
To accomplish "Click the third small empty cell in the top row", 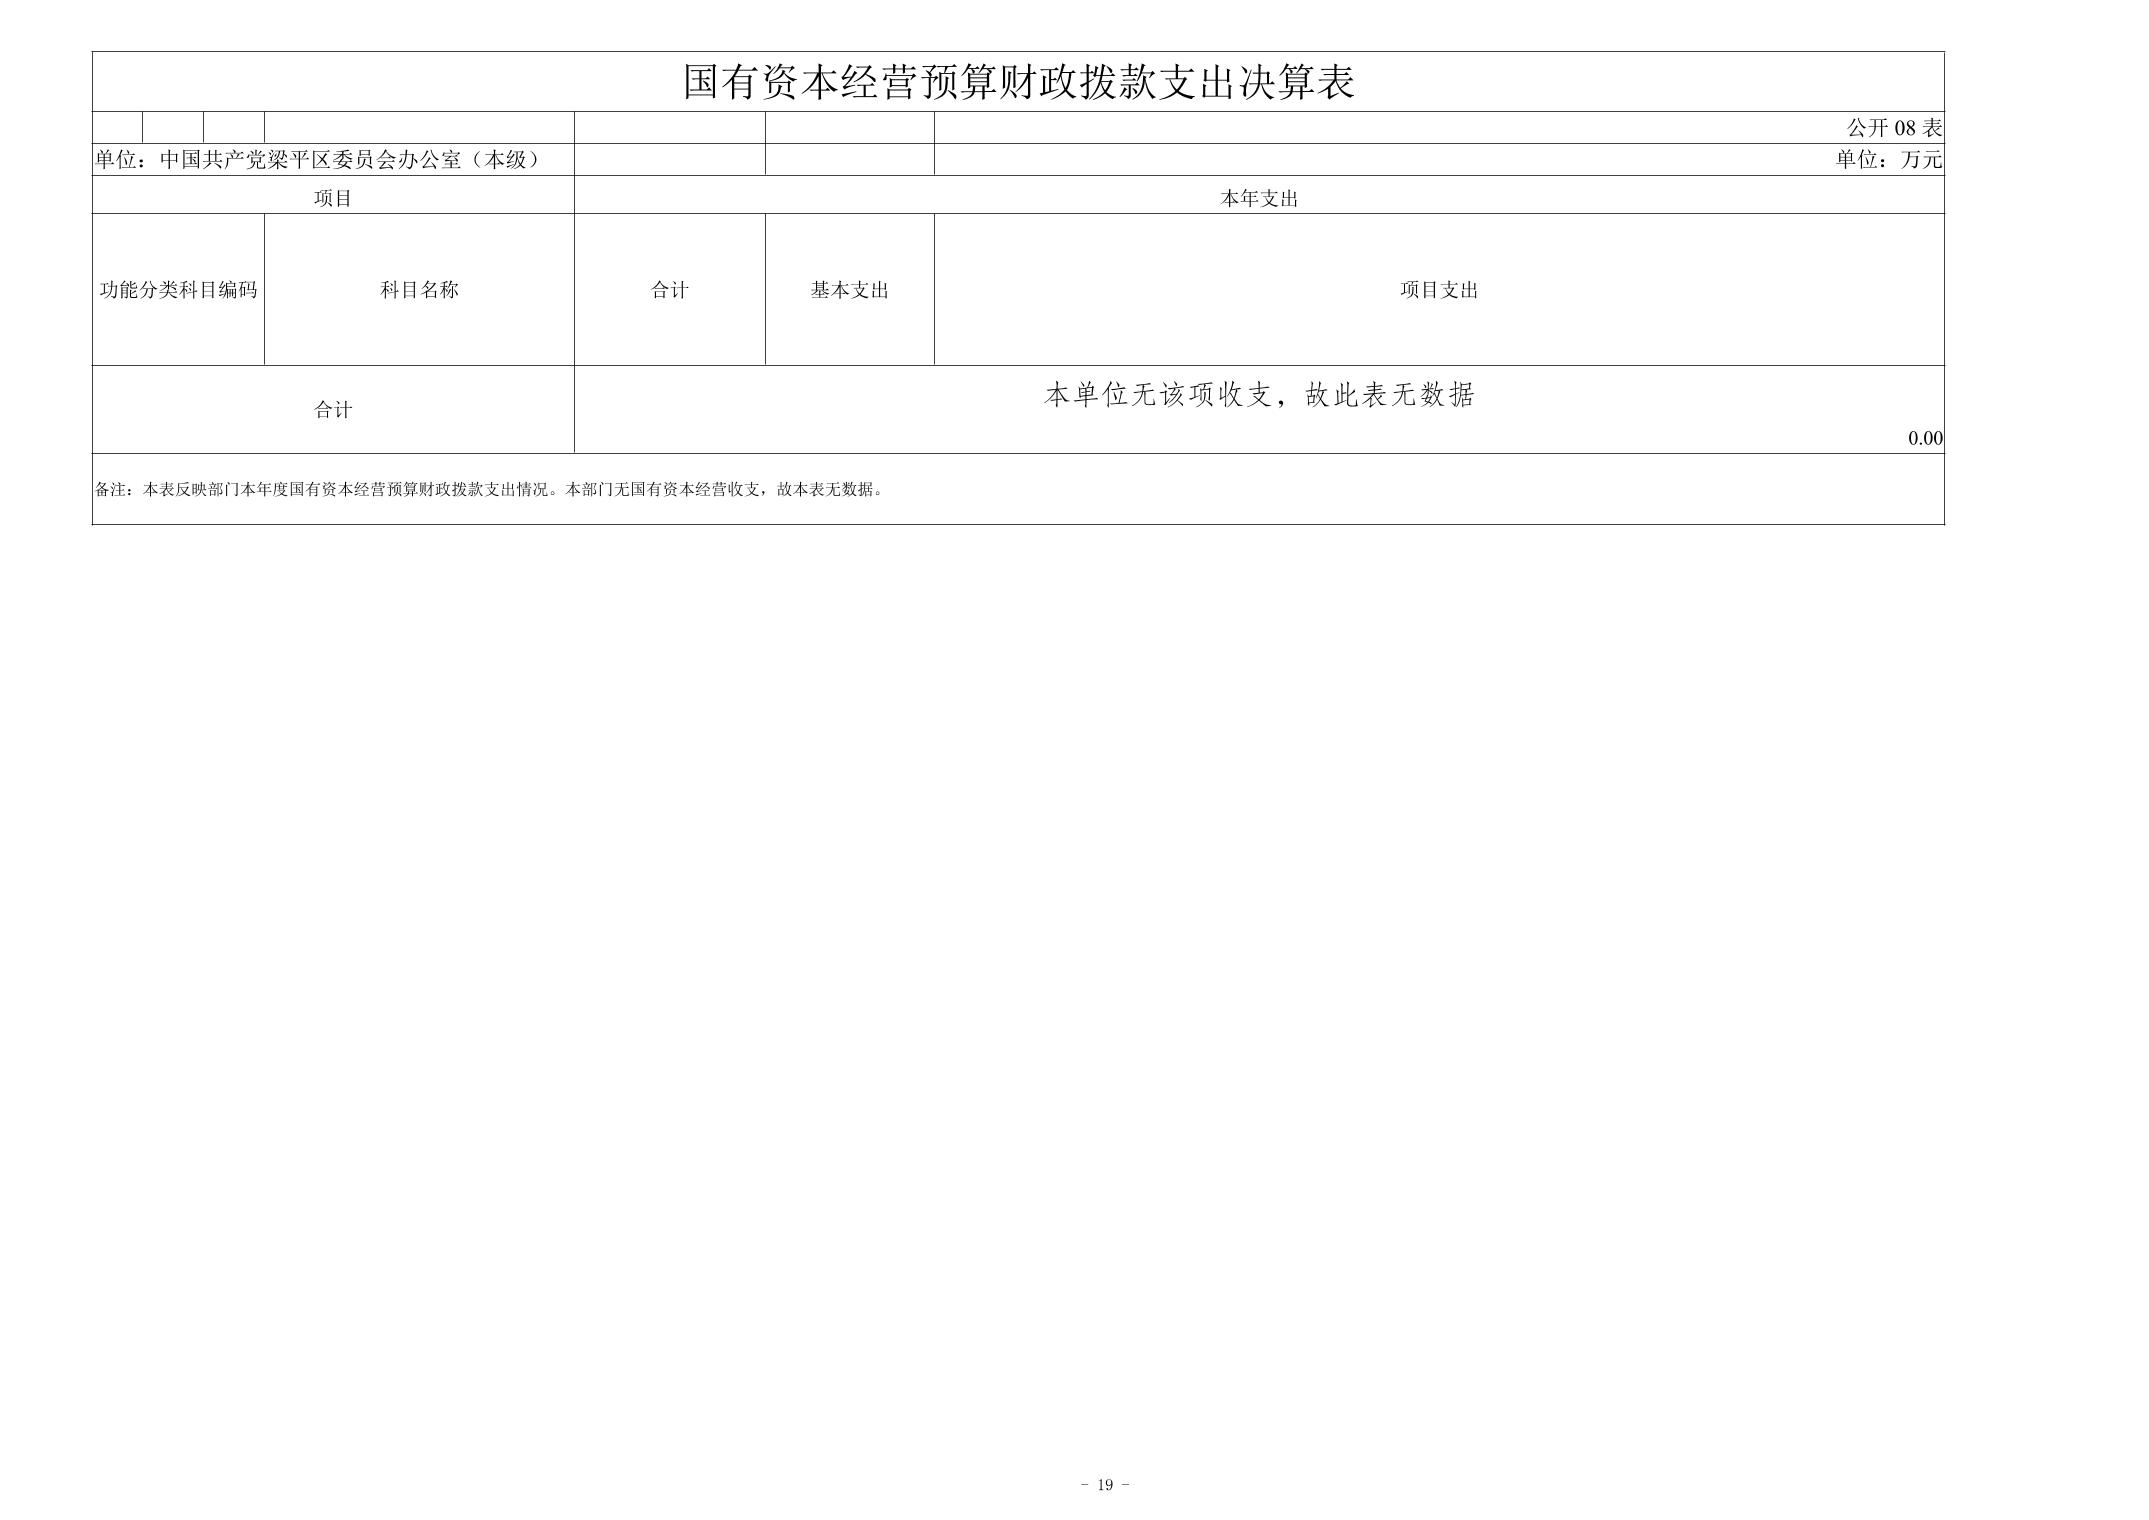I will pos(233,128).
